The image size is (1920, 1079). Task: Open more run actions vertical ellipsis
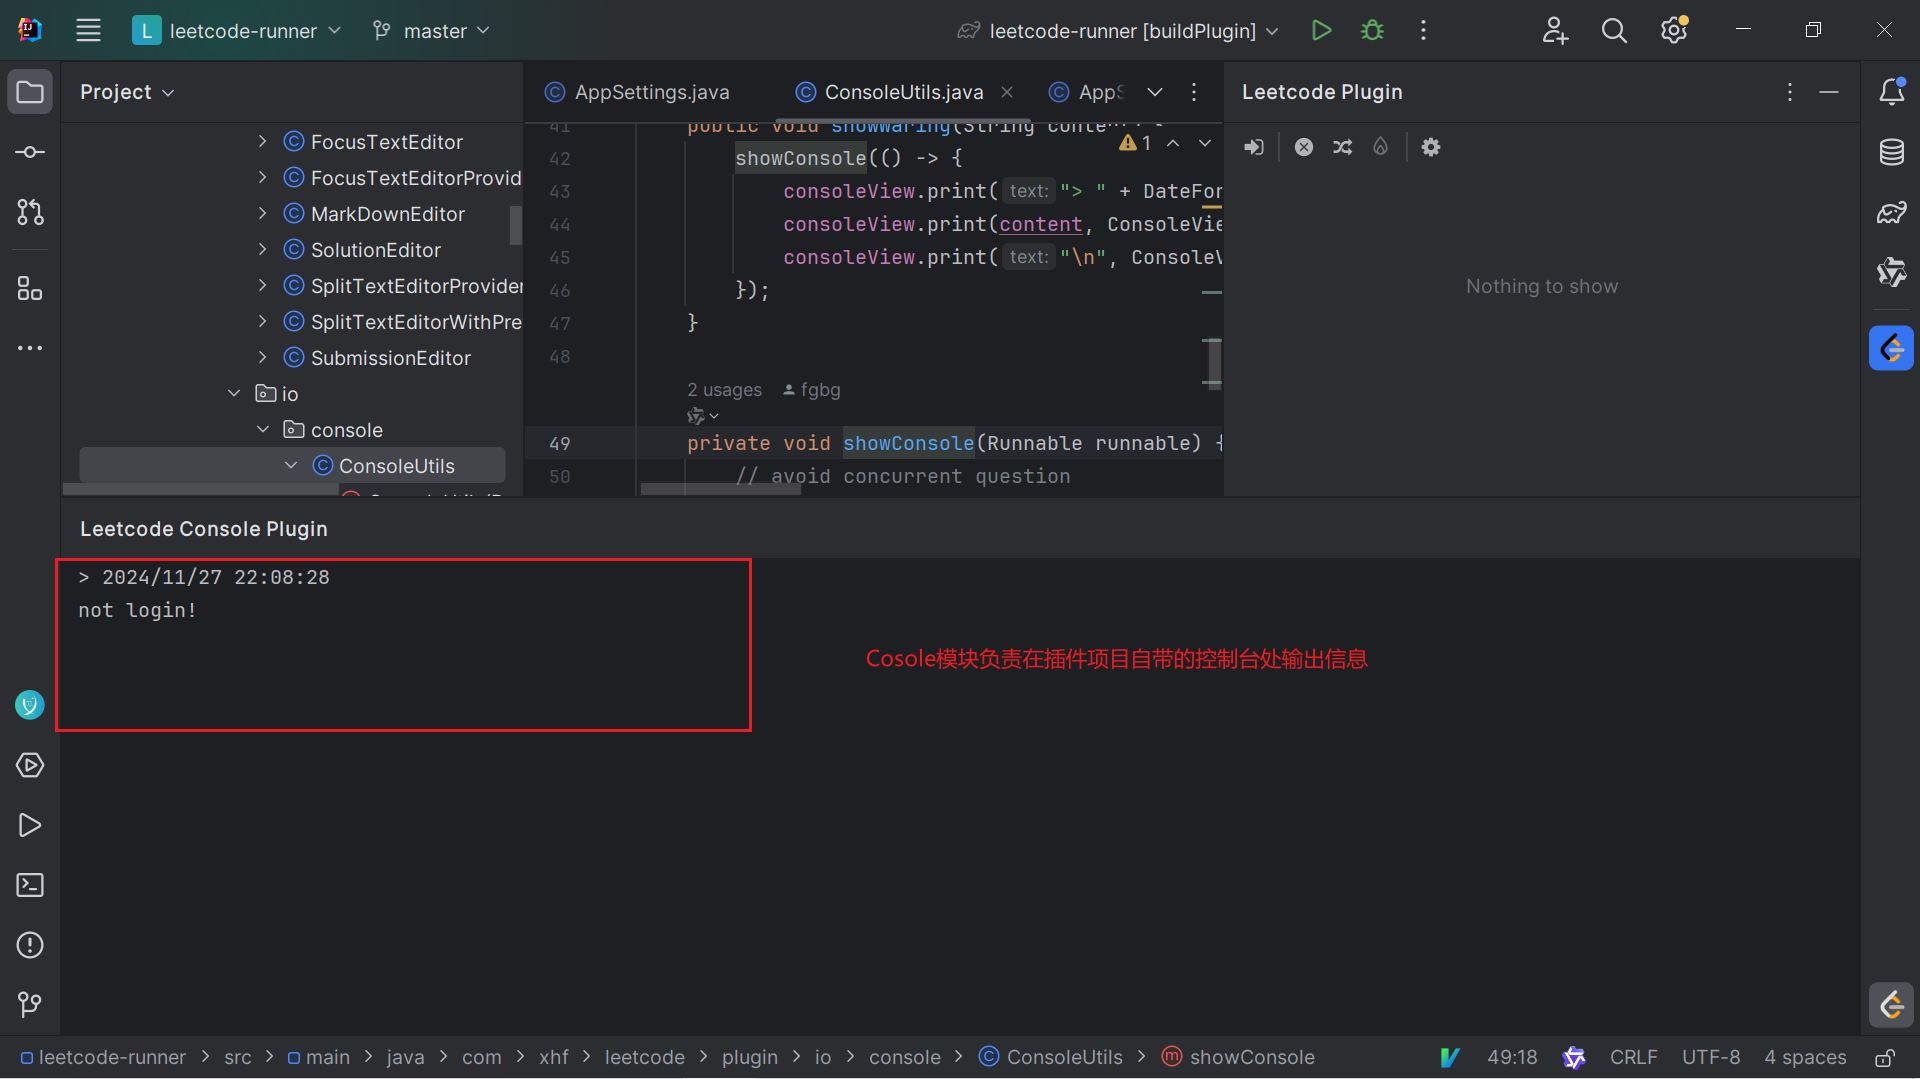point(1423,30)
